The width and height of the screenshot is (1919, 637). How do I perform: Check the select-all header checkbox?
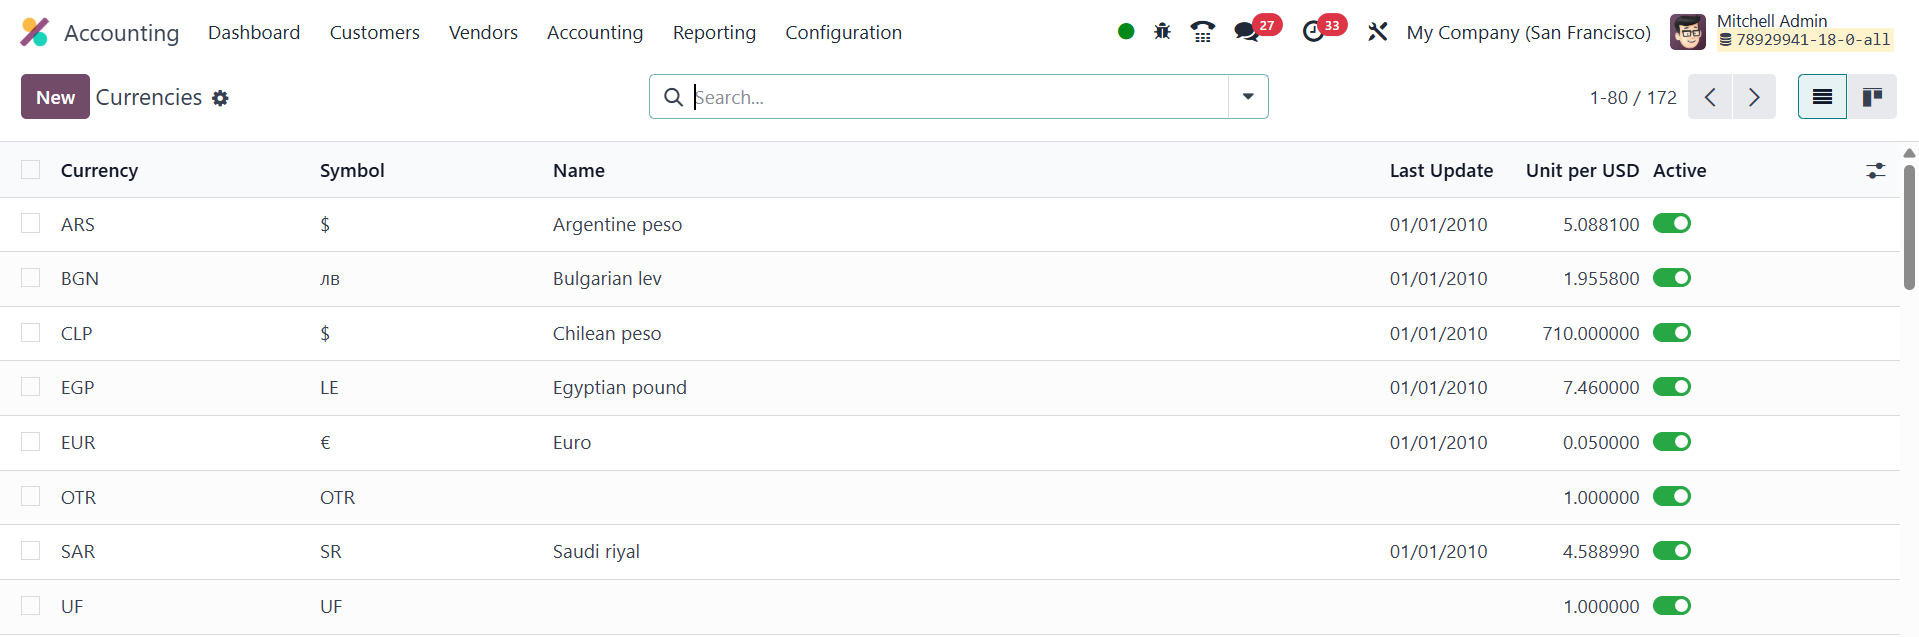31,170
